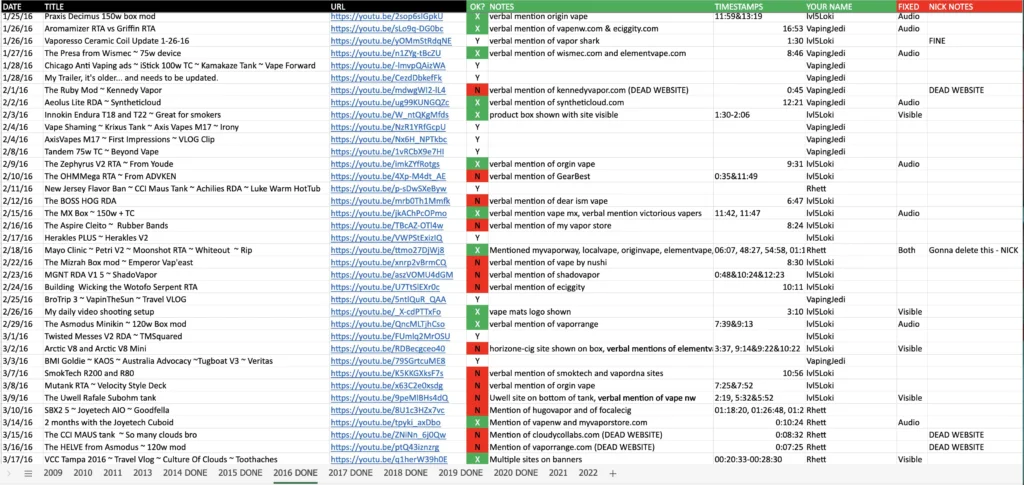
Task: Click the add new sheet plus icon
Action: (x=612, y=473)
